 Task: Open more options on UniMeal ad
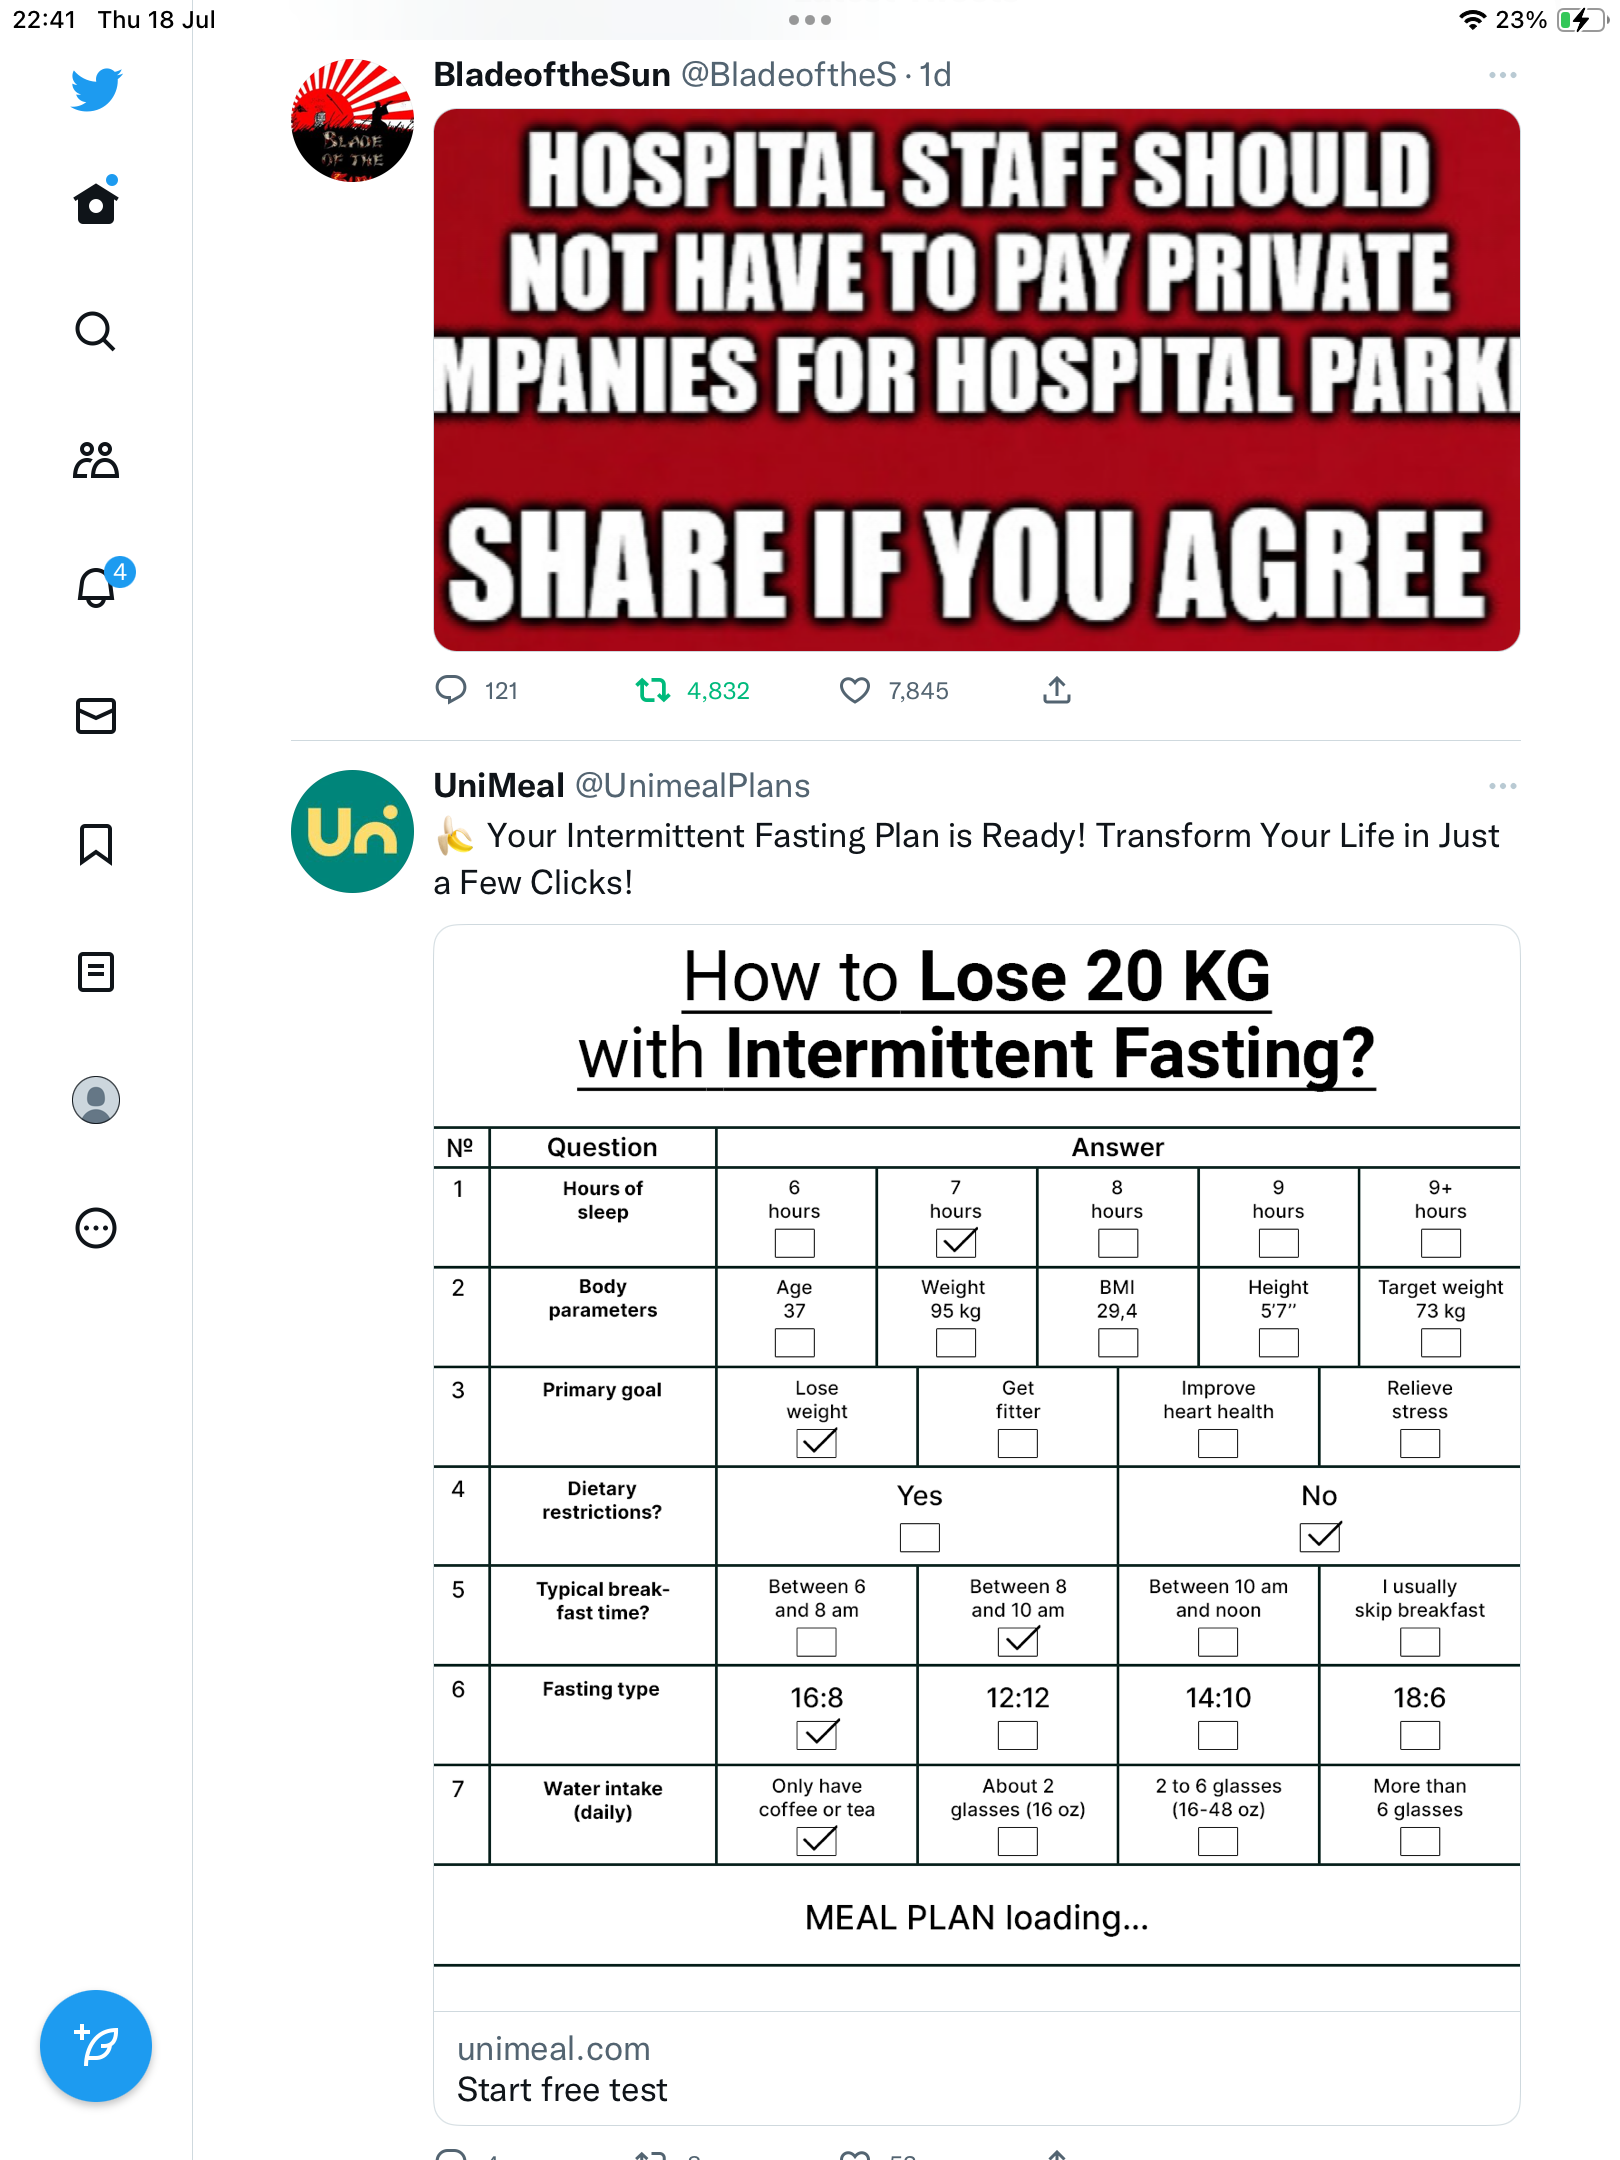(x=1502, y=786)
